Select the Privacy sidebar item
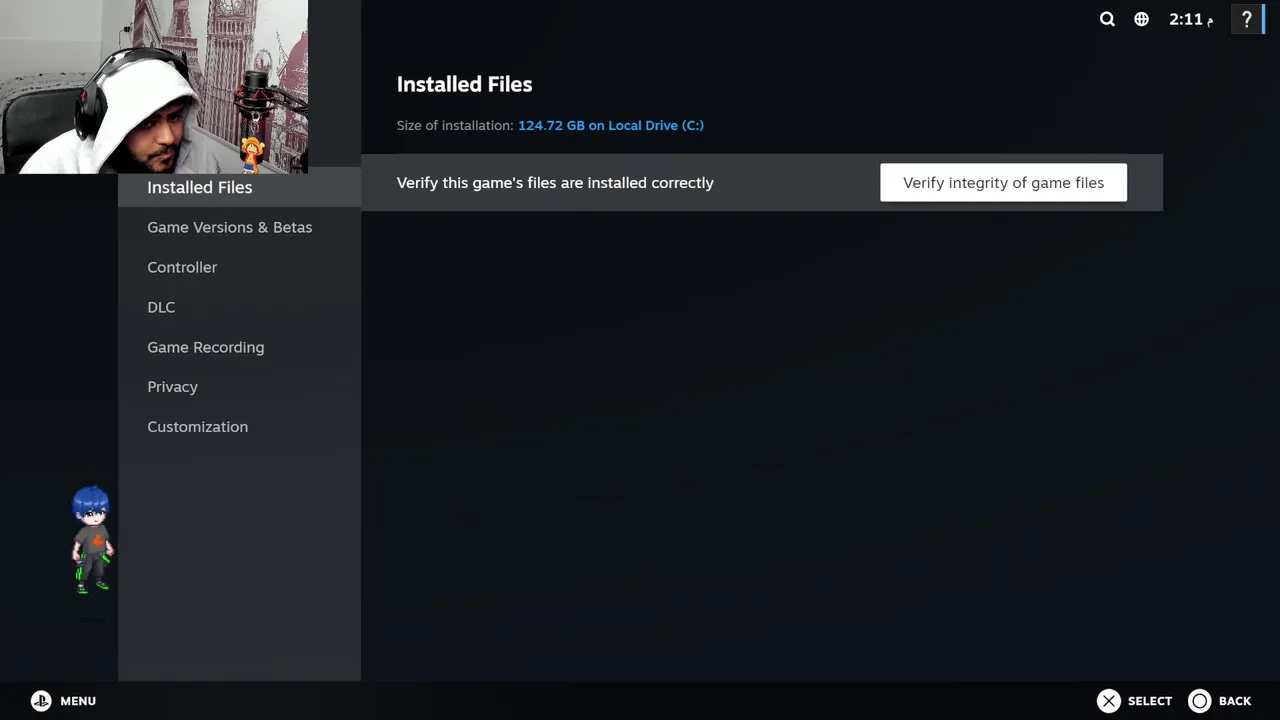The height and width of the screenshot is (720, 1280). pyautogui.click(x=173, y=387)
